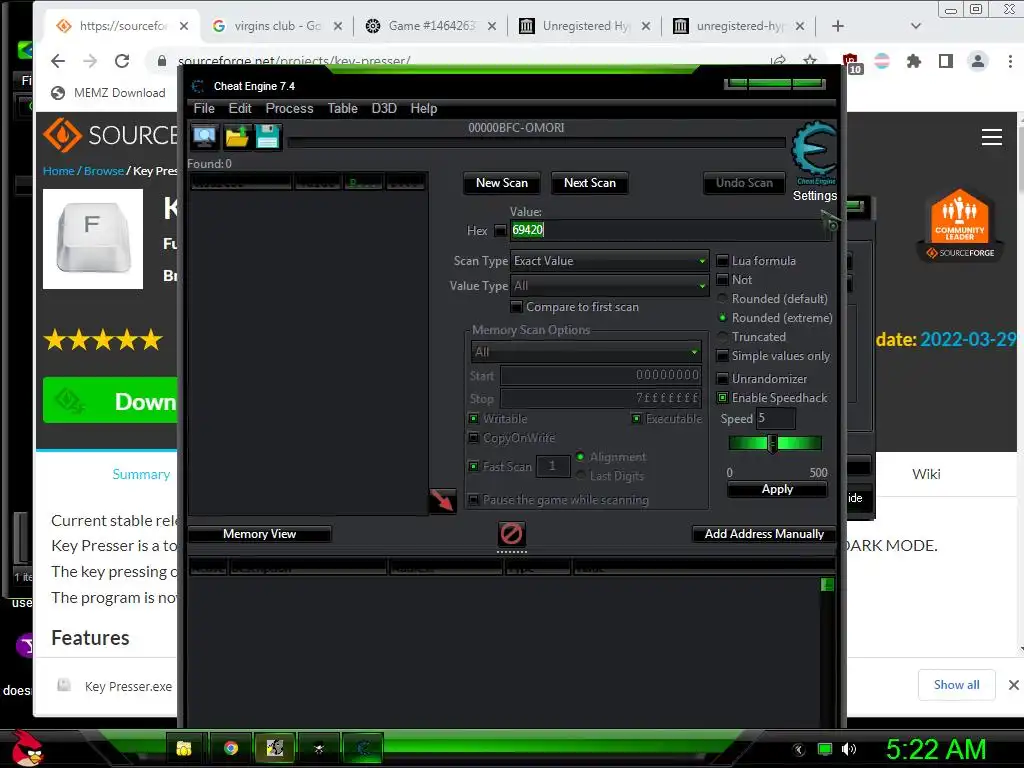Click the Speed input field

pos(776,418)
